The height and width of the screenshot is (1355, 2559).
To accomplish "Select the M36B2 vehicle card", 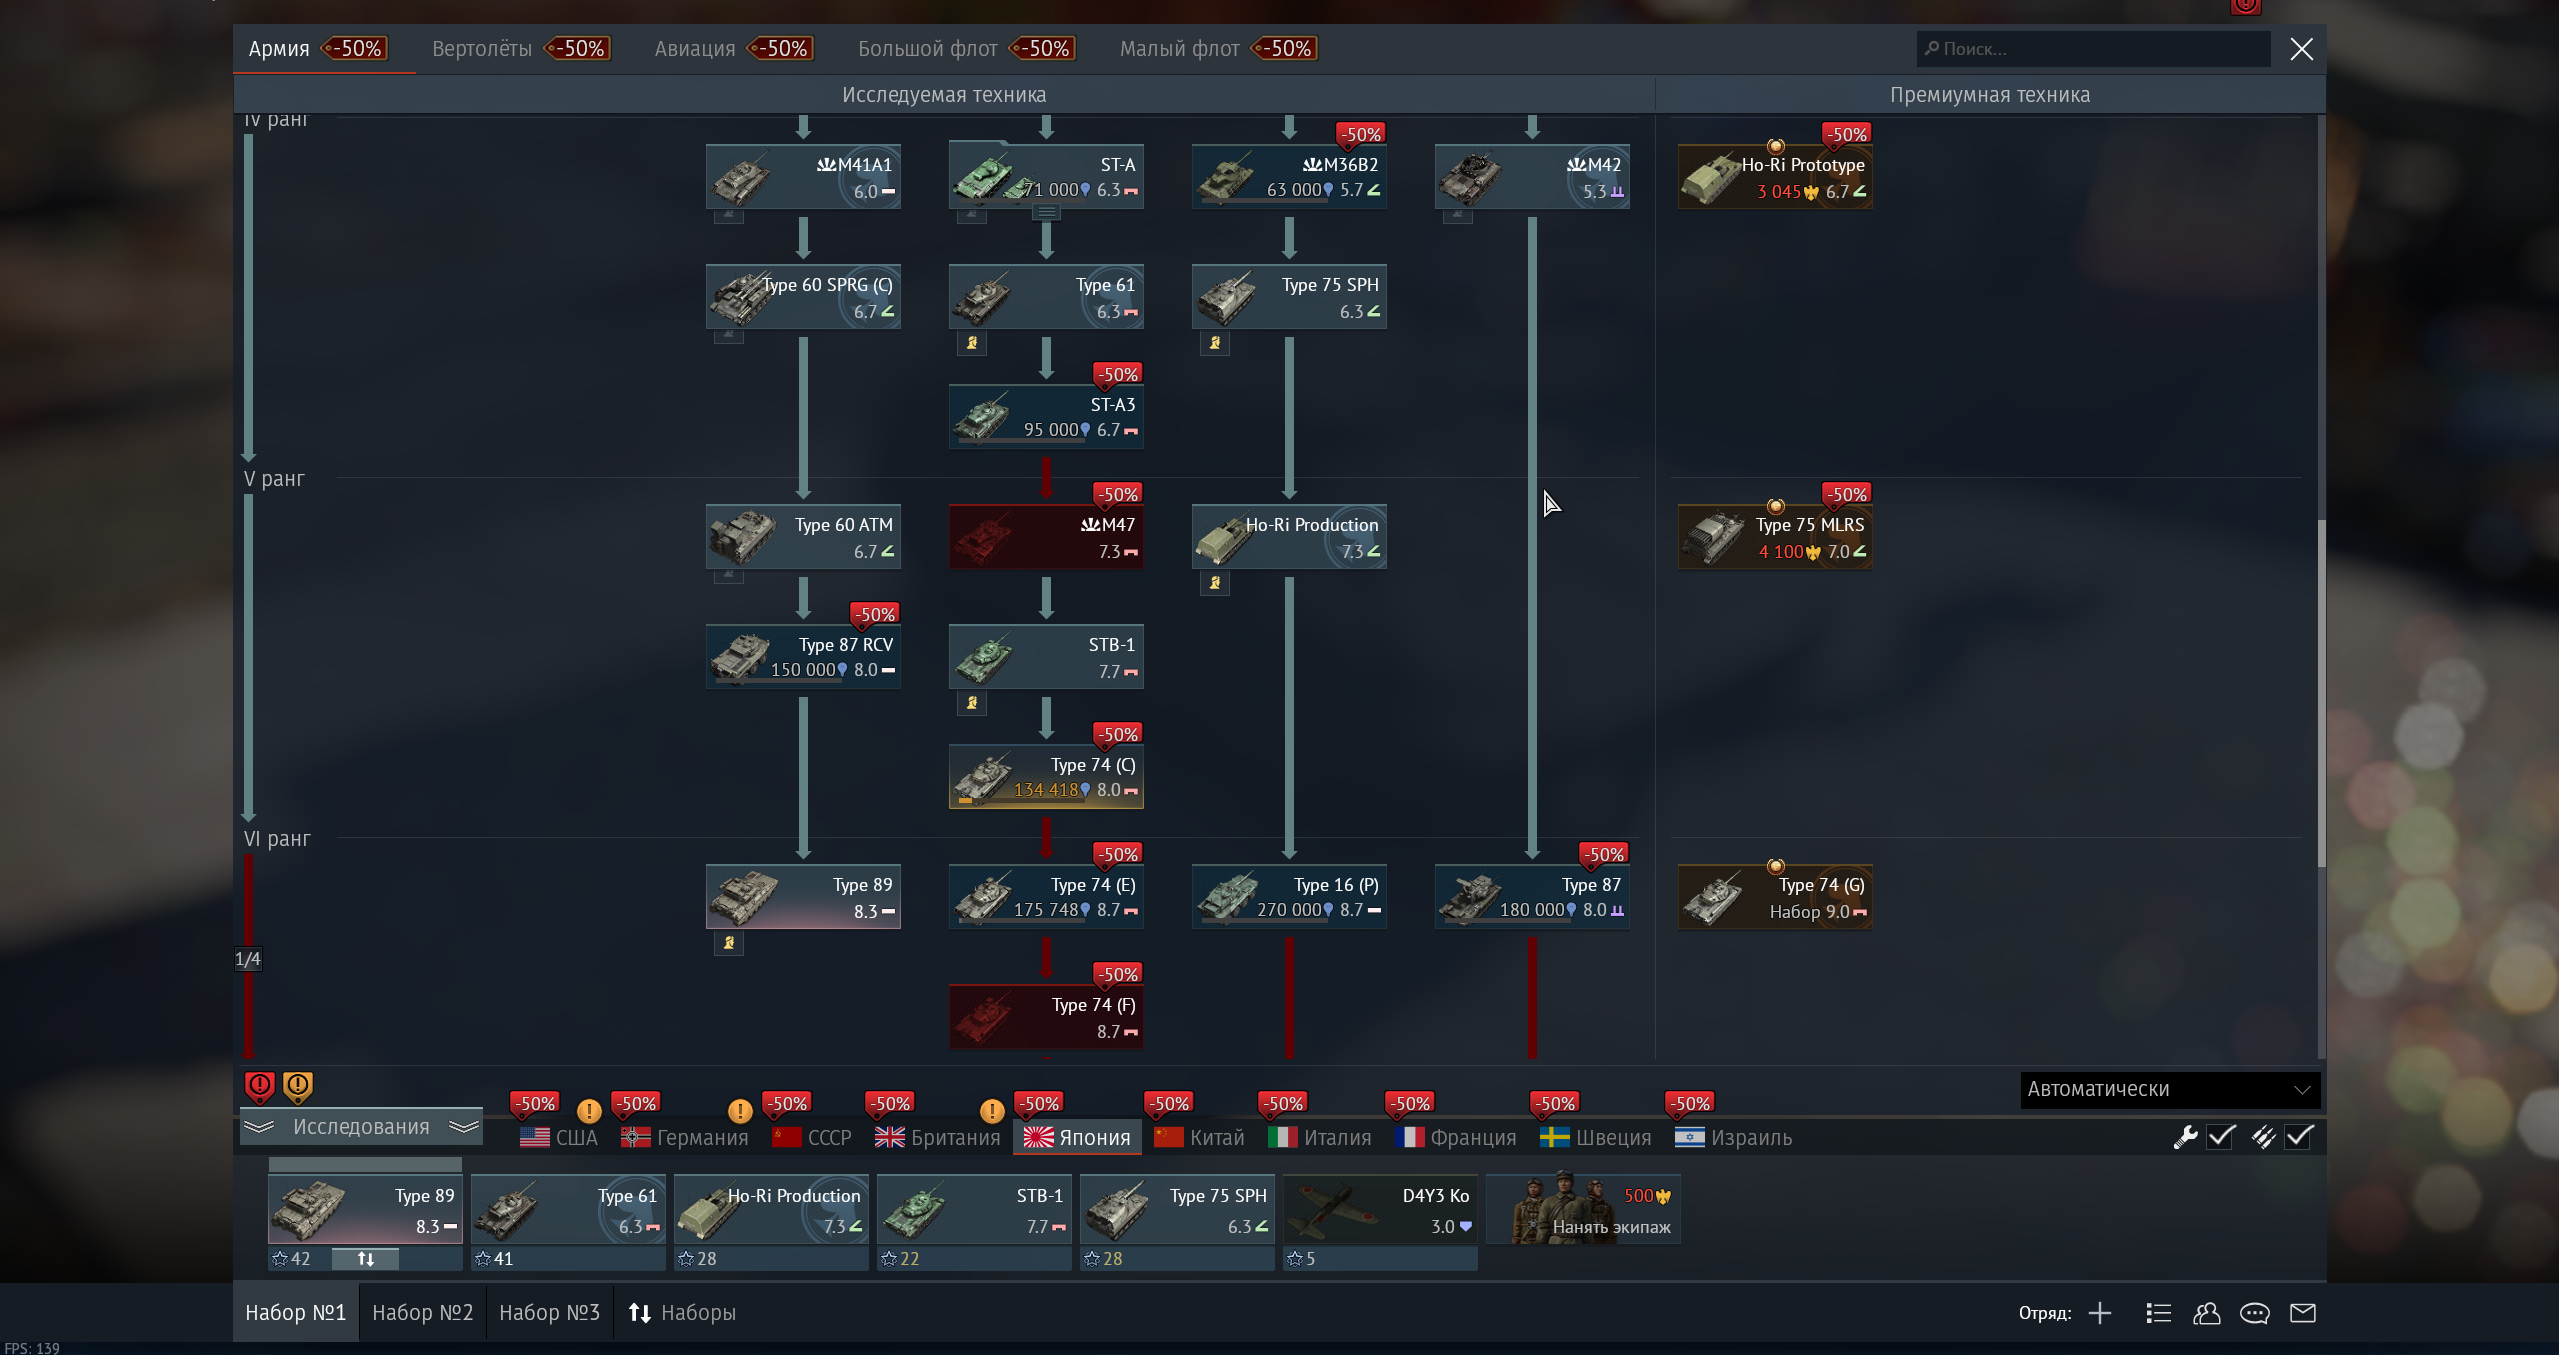I will (x=1289, y=177).
